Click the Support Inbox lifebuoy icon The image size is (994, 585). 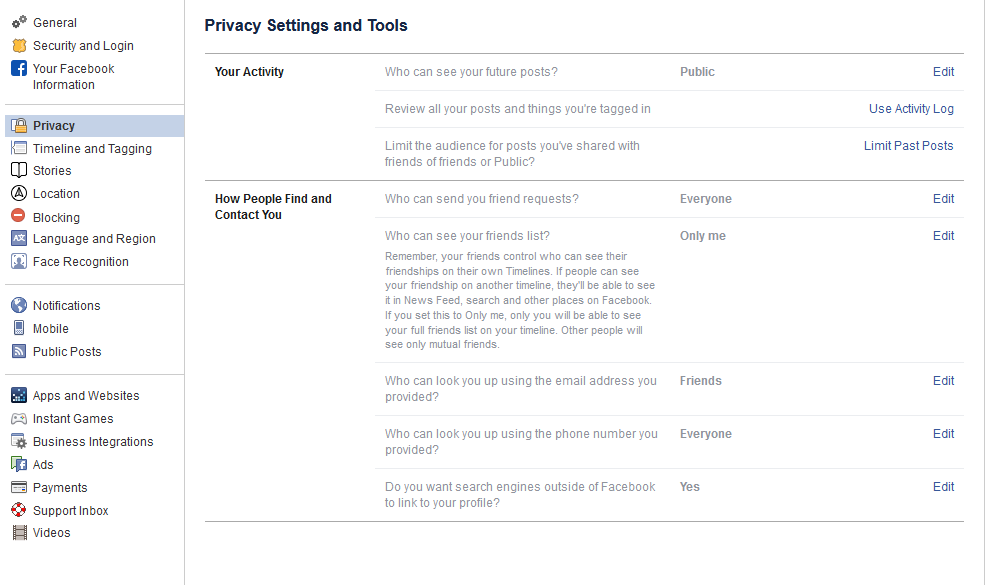point(19,511)
